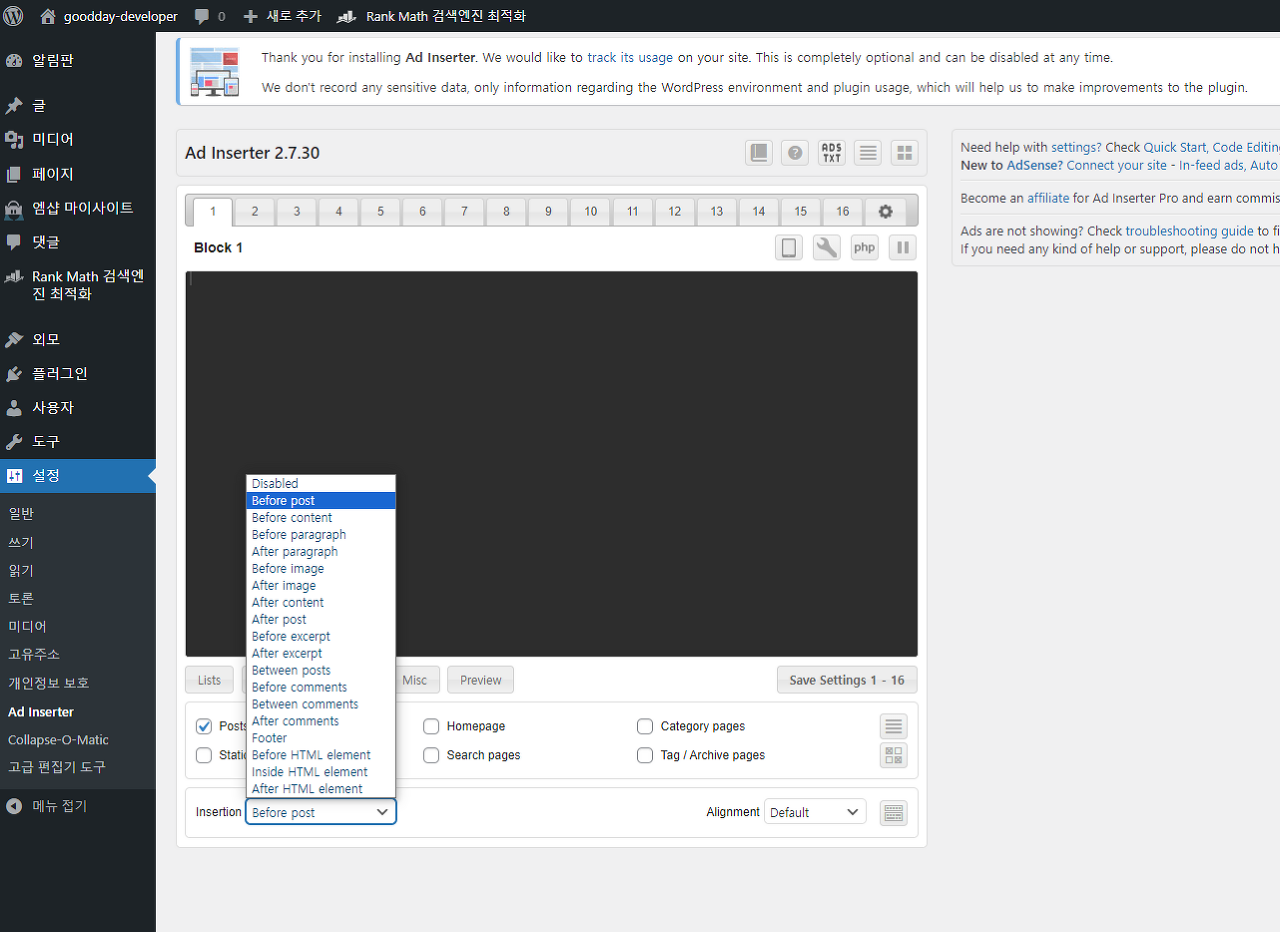Choose After paragraph option
This screenshot has height=932, width=1280.
[321, 552]
